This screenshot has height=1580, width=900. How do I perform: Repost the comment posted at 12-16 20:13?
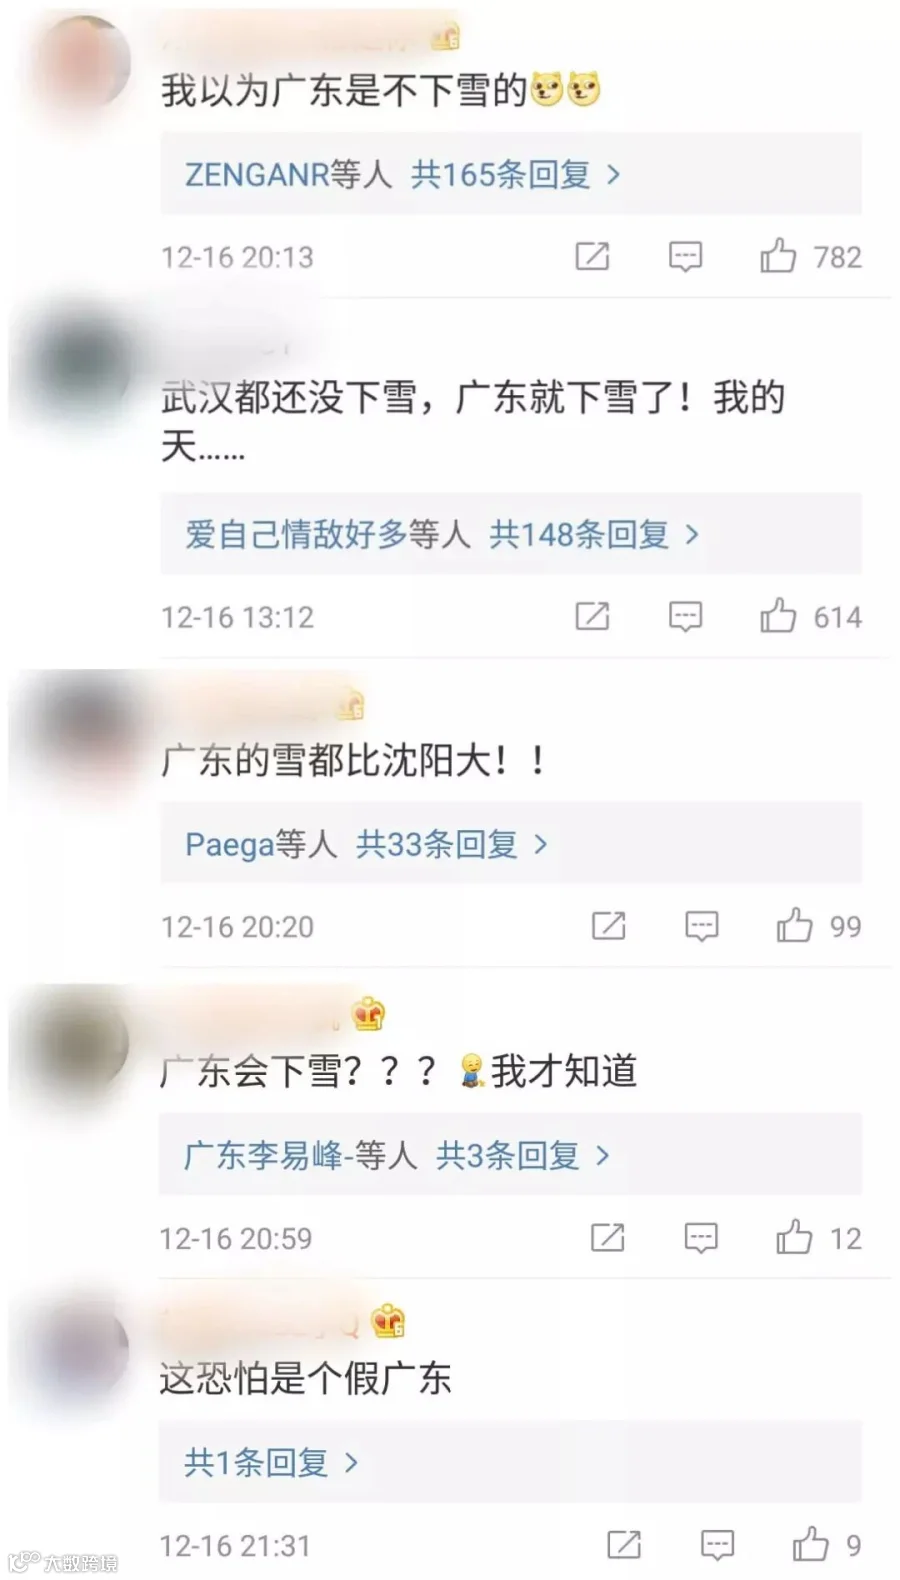(592, 256)
